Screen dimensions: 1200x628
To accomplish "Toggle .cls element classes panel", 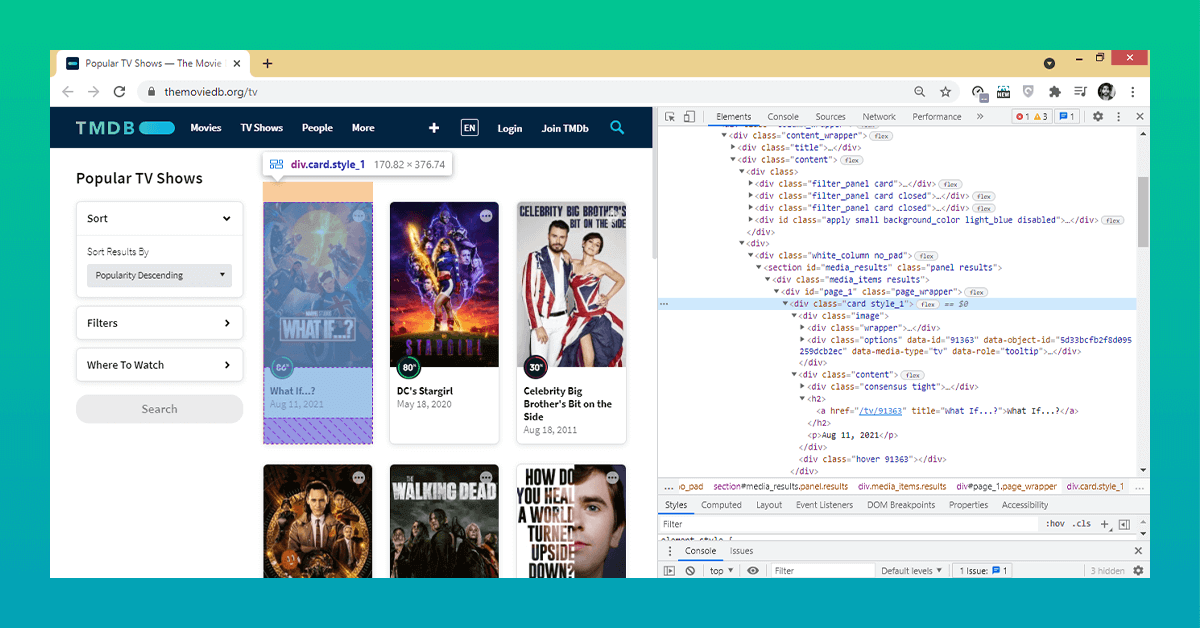I will (x=1081, y=524).
